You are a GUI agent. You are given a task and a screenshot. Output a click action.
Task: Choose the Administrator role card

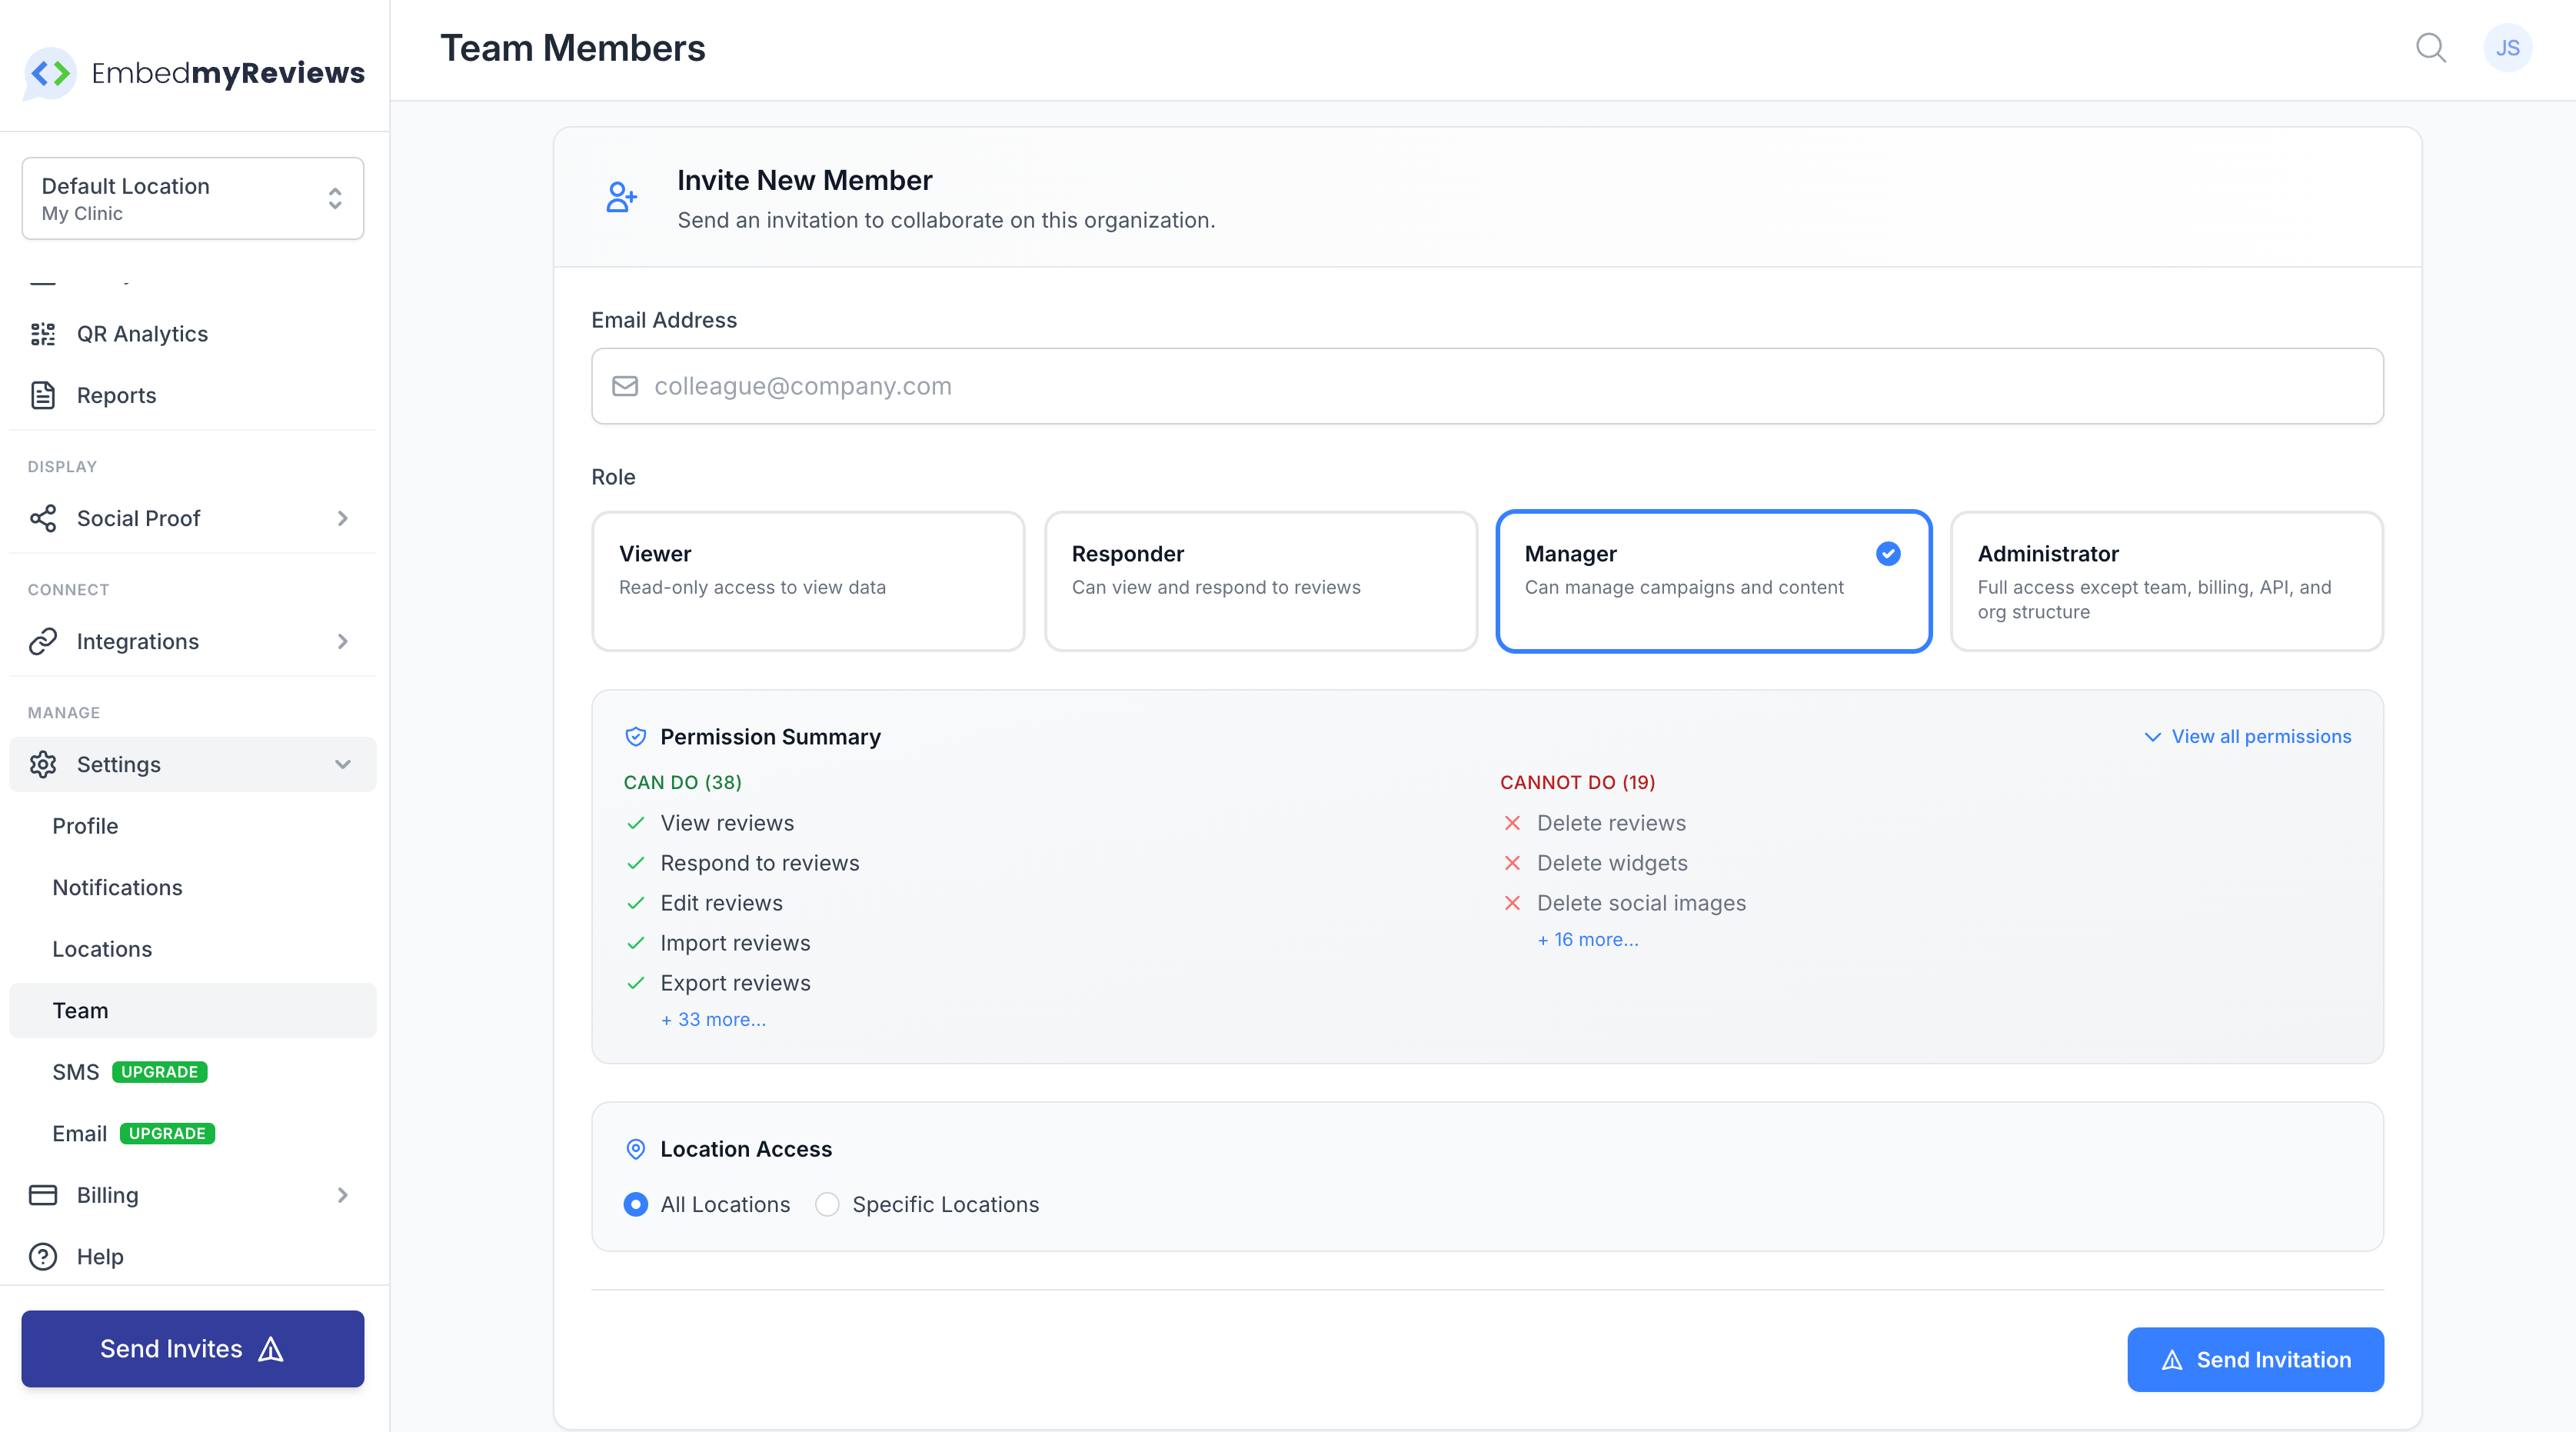(x=2166, y=581)
